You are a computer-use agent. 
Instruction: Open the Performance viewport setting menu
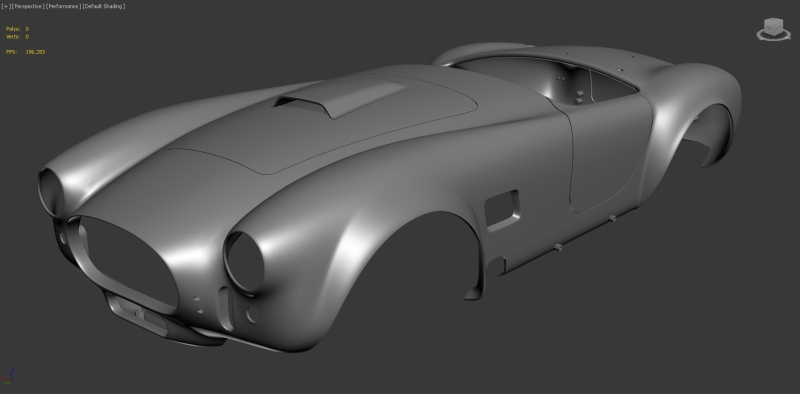tap(63, 6)
